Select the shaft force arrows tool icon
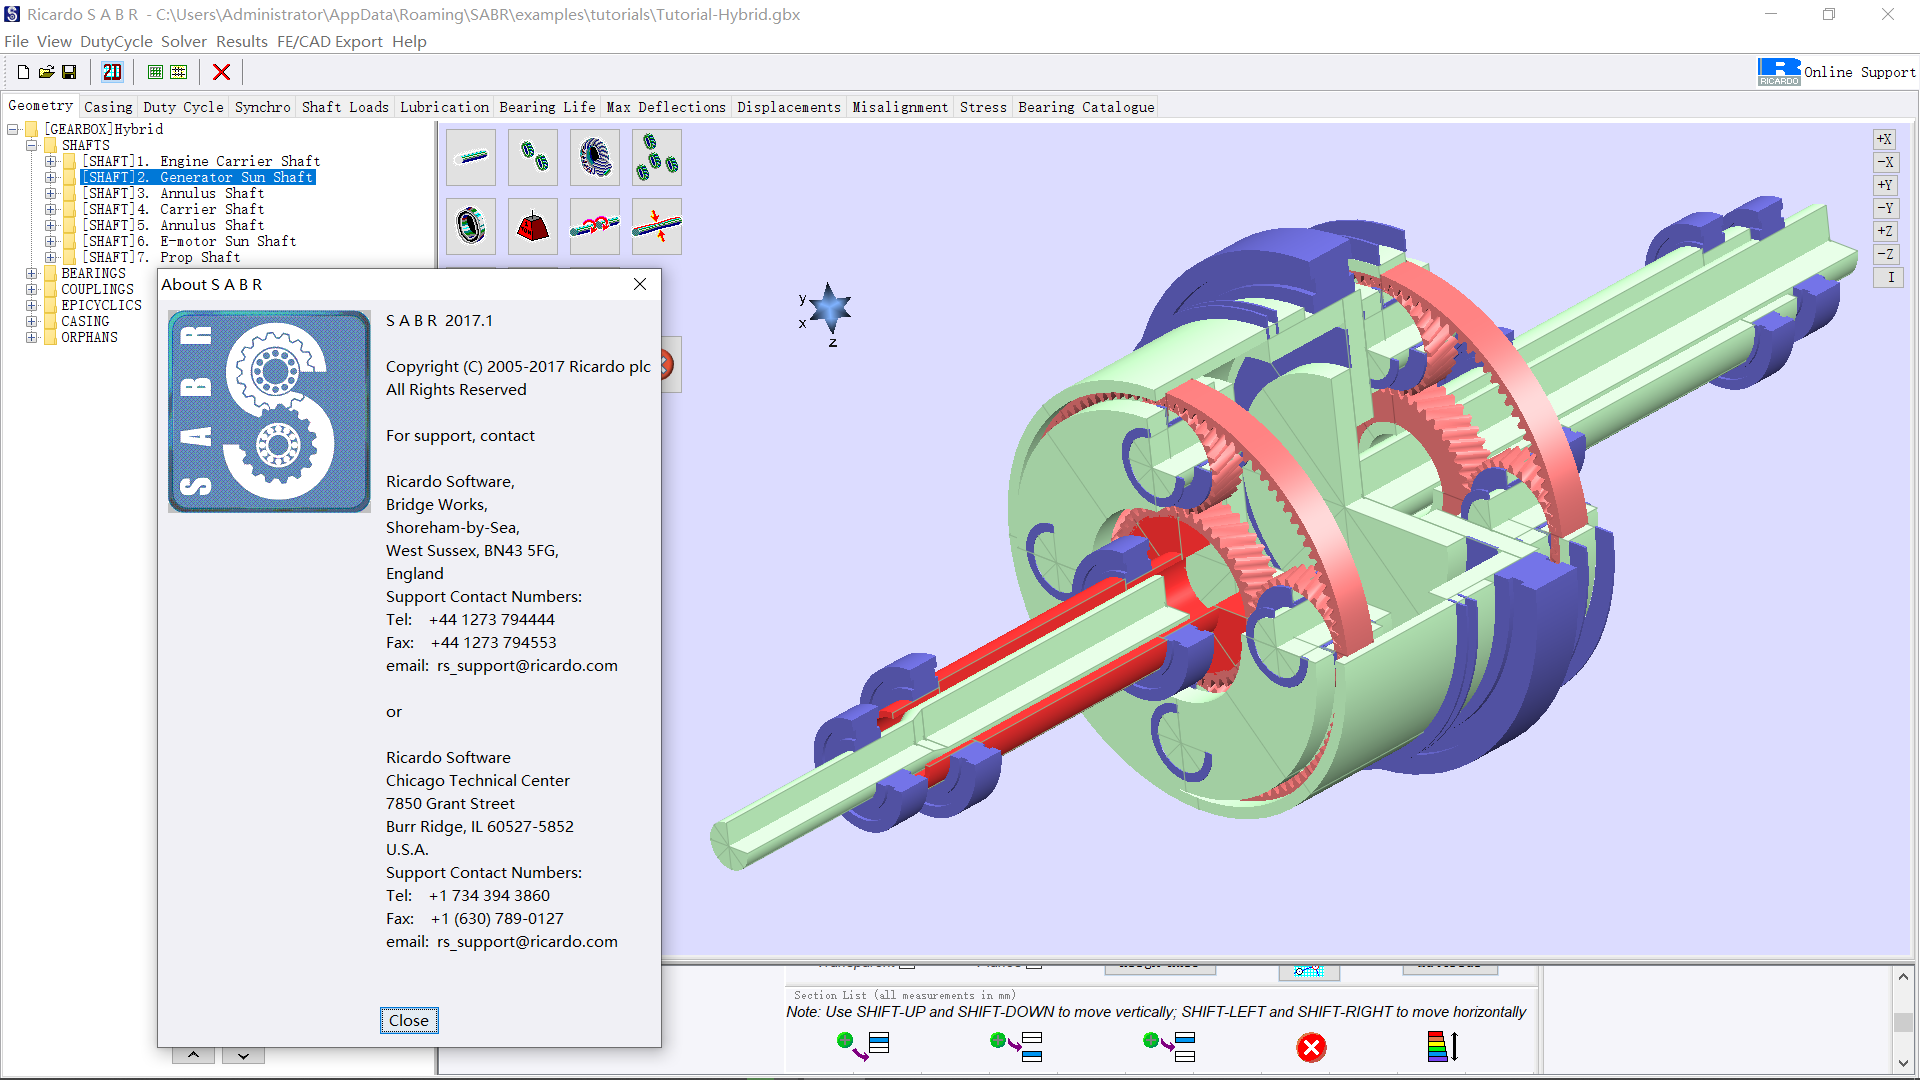 point(657,226)
